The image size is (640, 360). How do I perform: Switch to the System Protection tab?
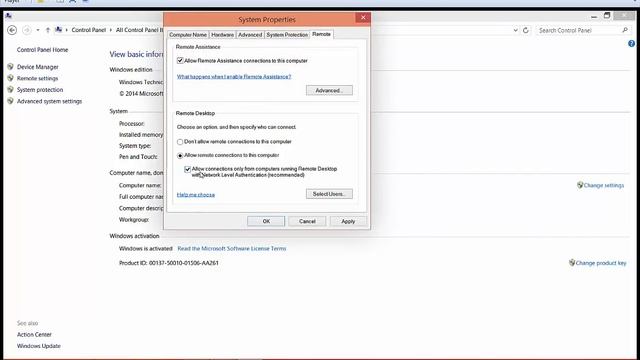287,35
